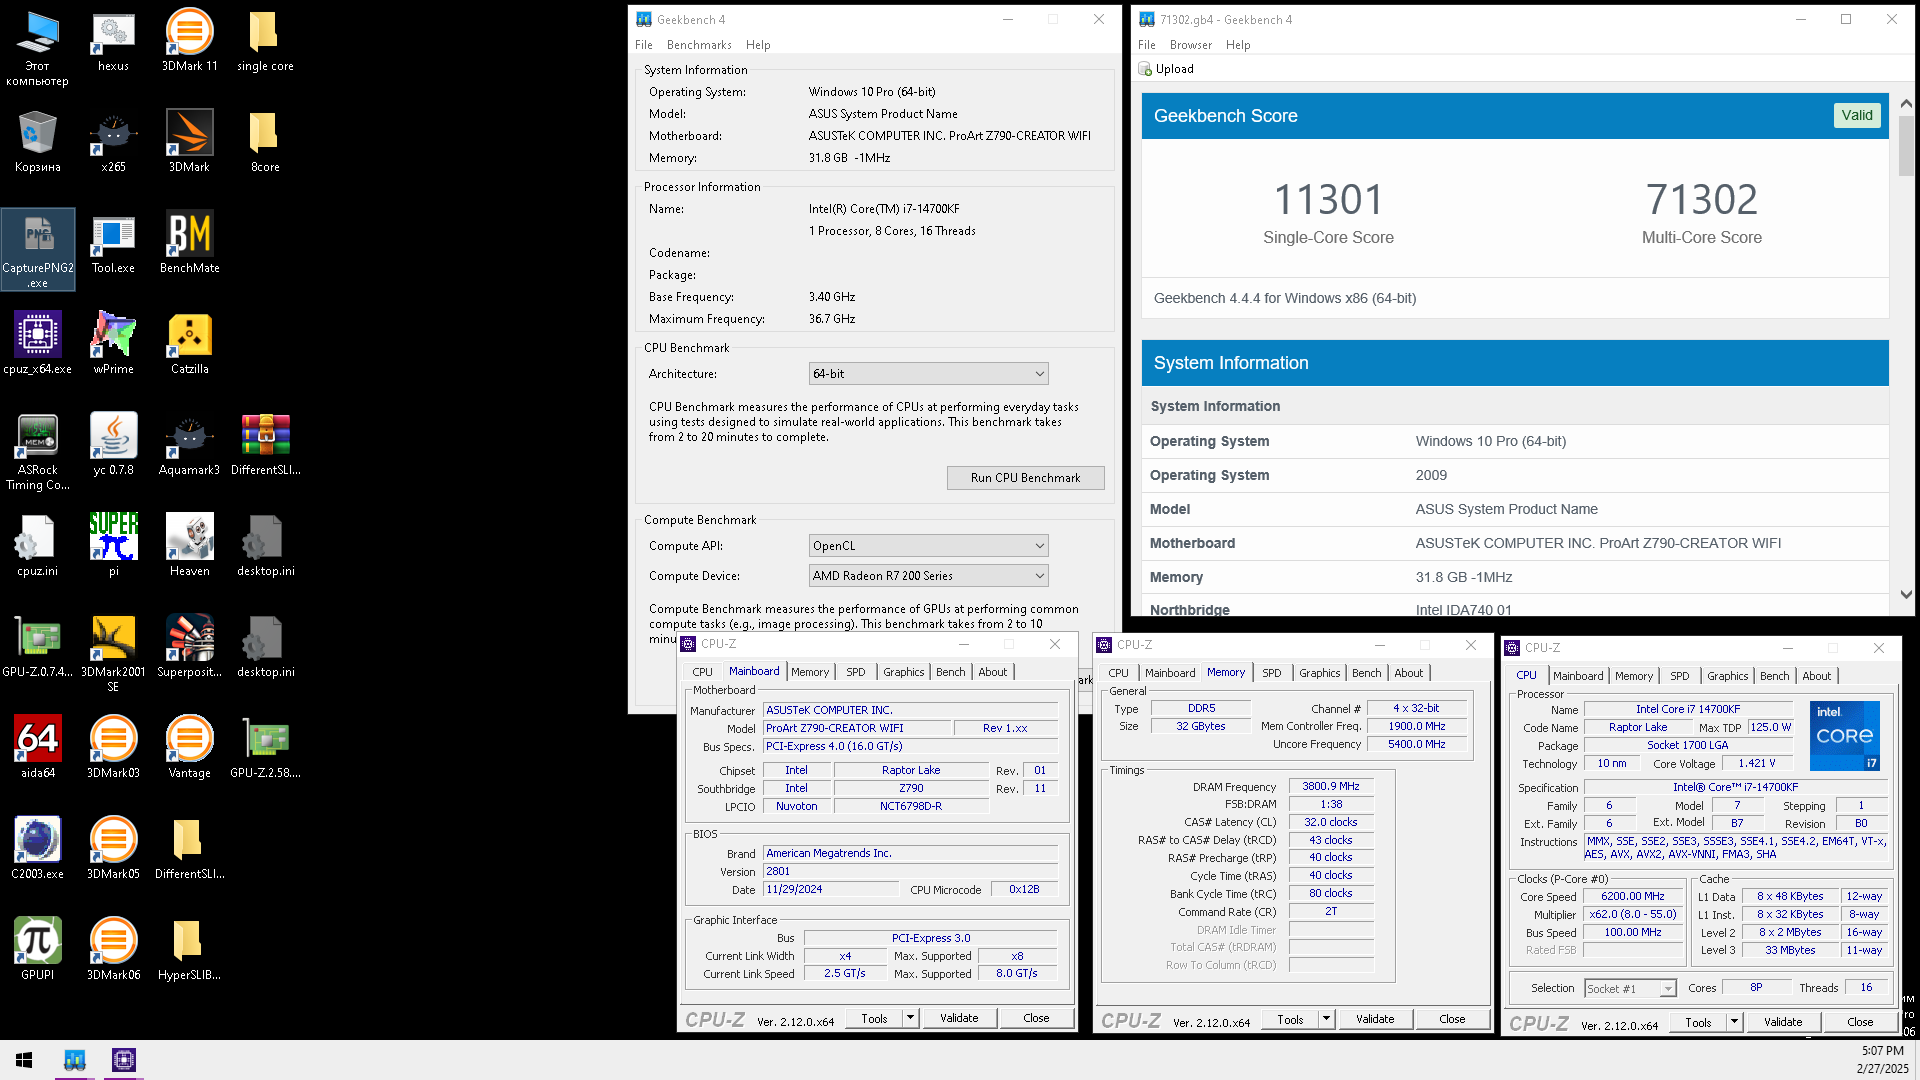The image size is (1920, 1080).
Task: Open the Catzilla desktop icon
Action: pos(189,343)
